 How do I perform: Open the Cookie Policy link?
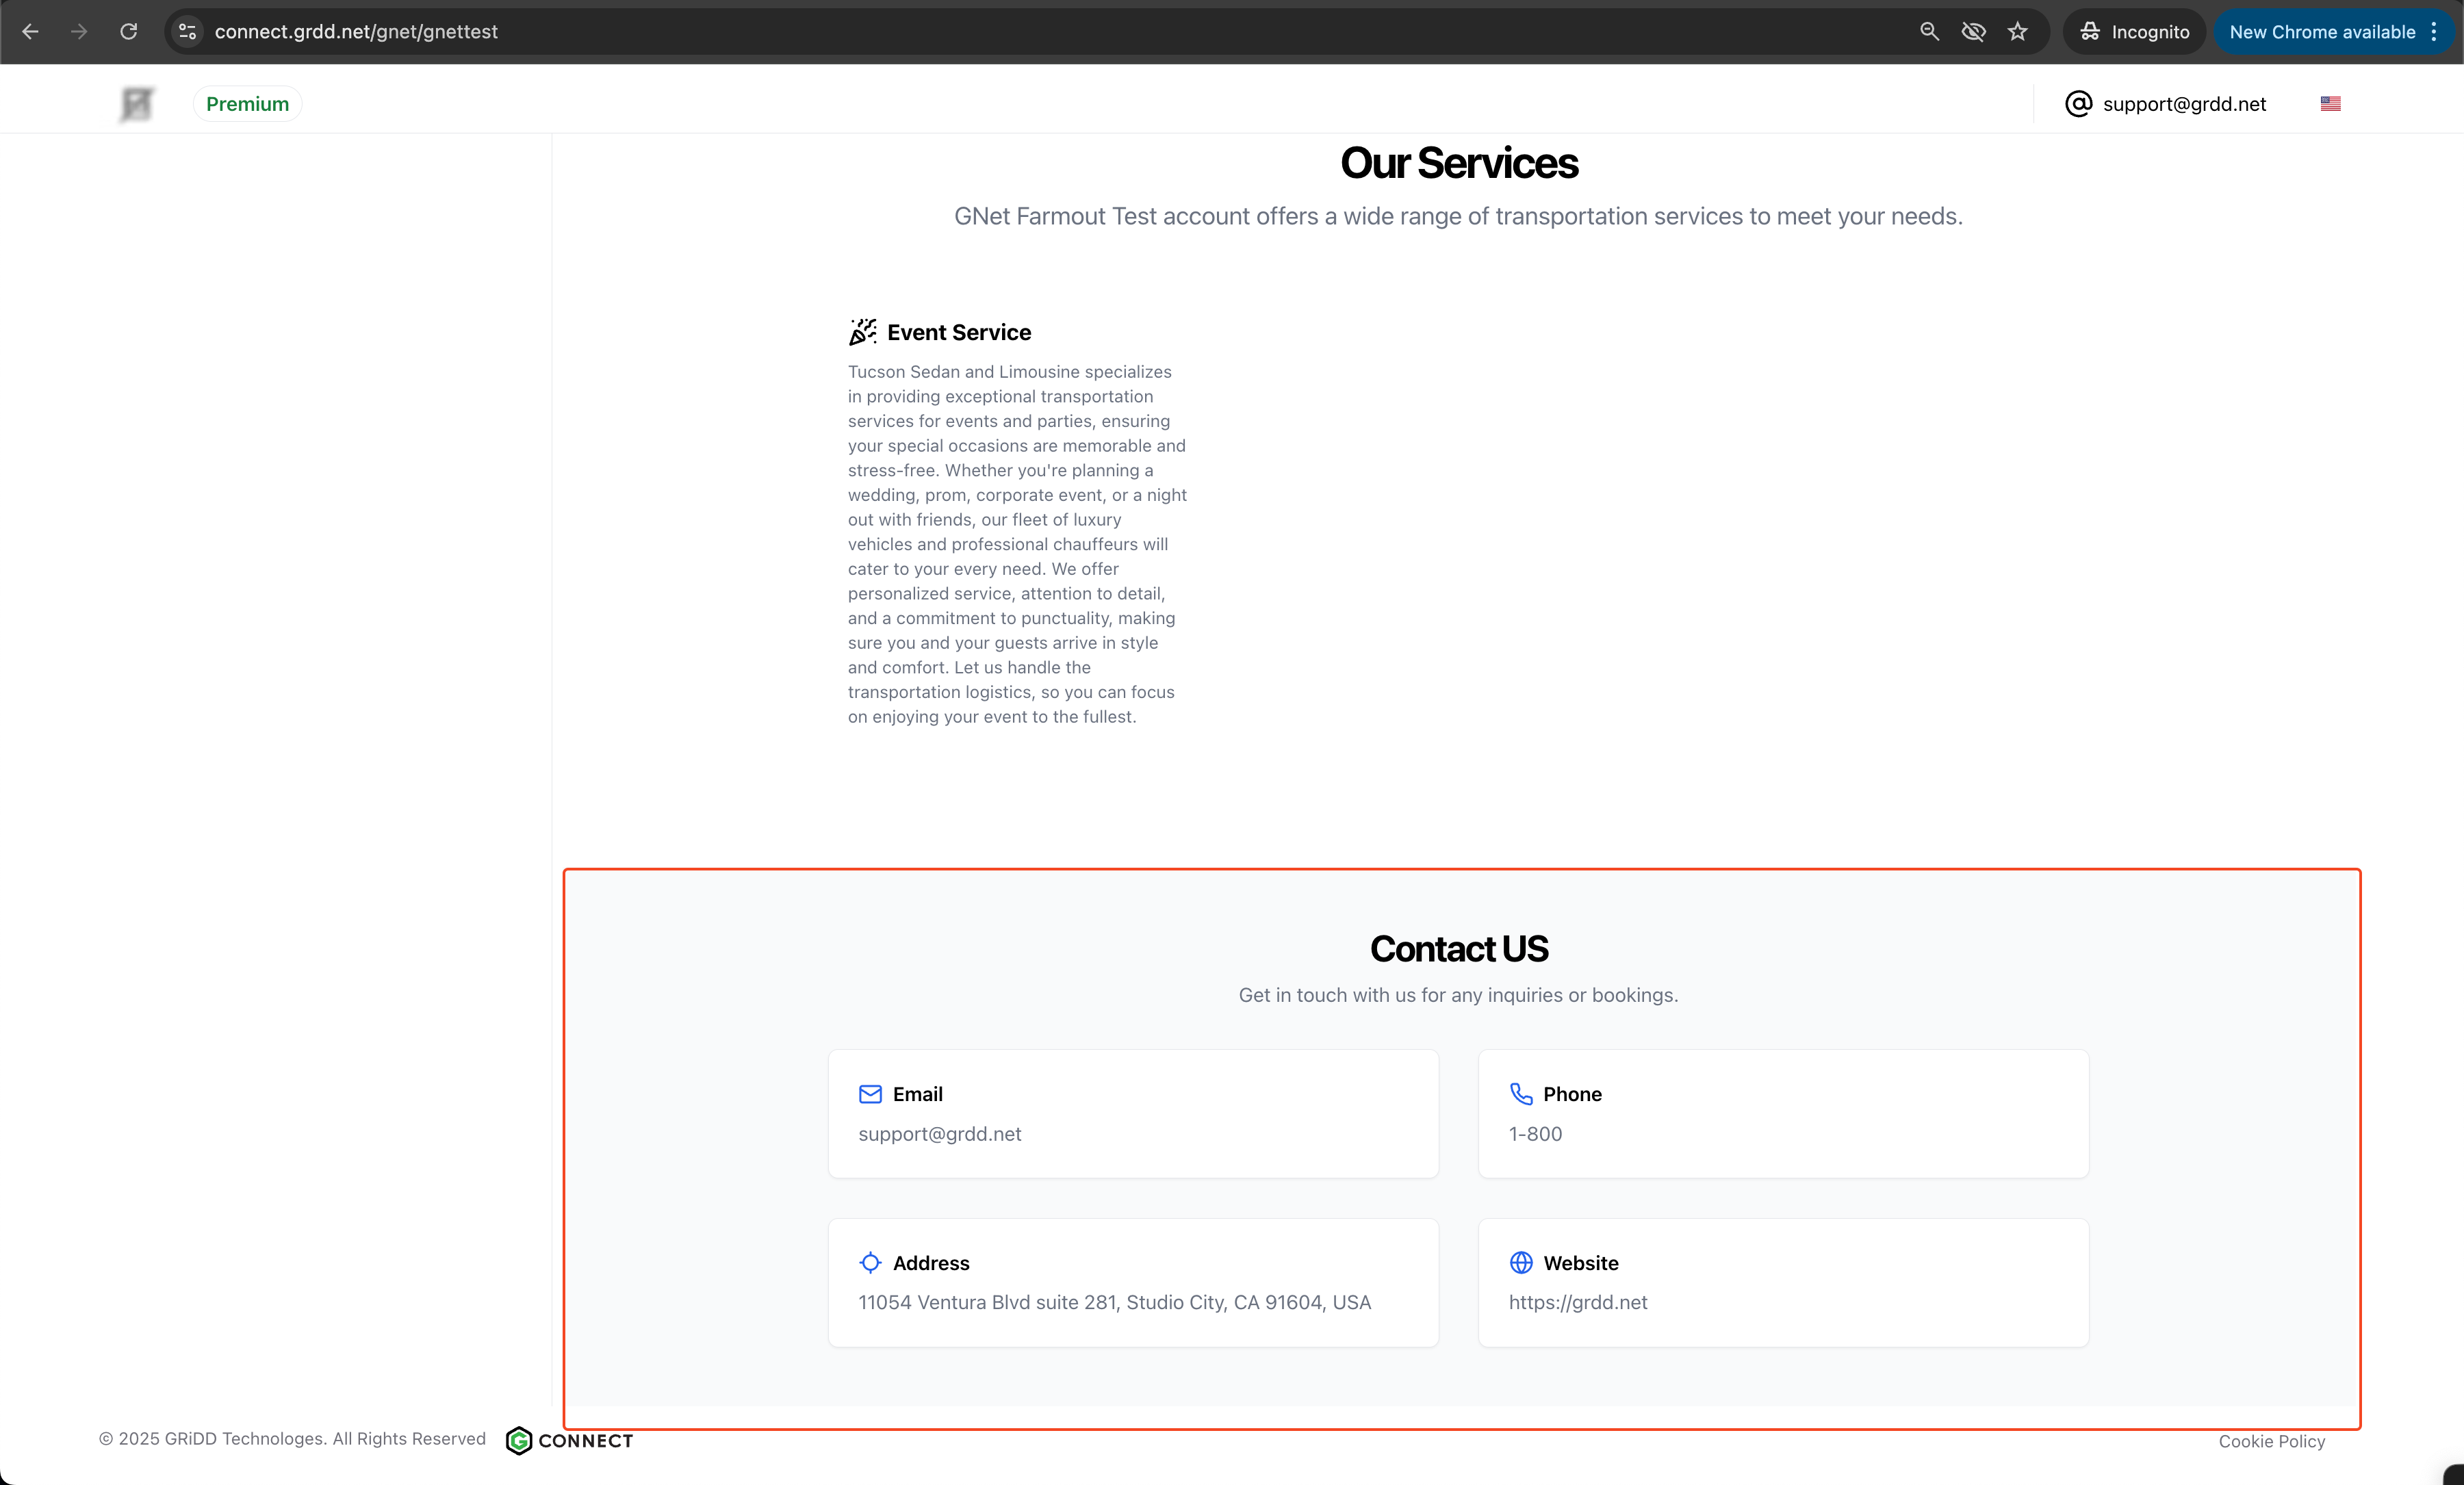pyautogui.click(x=2271, y=1441)
